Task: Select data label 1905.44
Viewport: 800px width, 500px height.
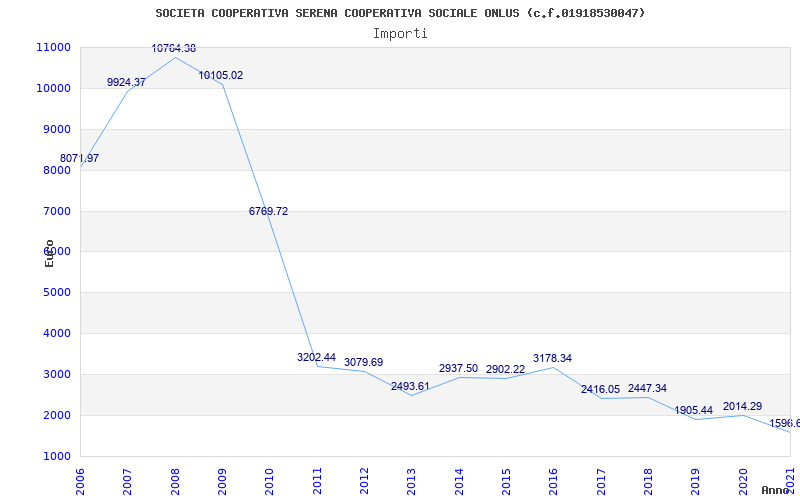Action: click(x=693, y=410)
